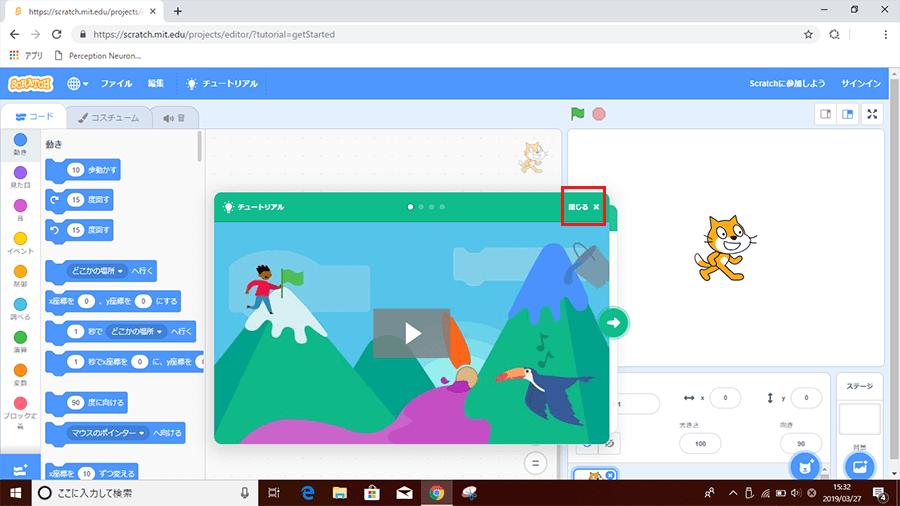
Task: Open チュートリアル in the top menu bar
Action: [x=222, y=84]
